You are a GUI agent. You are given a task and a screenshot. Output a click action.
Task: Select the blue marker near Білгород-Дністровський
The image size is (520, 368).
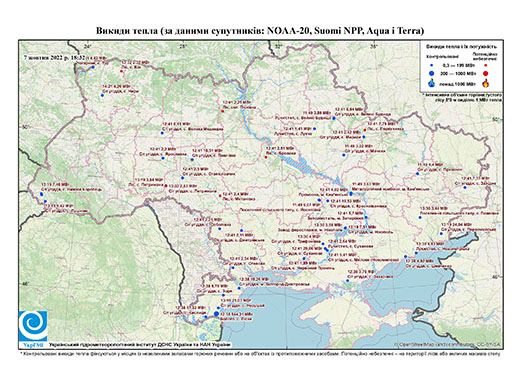tap(239, 288)
